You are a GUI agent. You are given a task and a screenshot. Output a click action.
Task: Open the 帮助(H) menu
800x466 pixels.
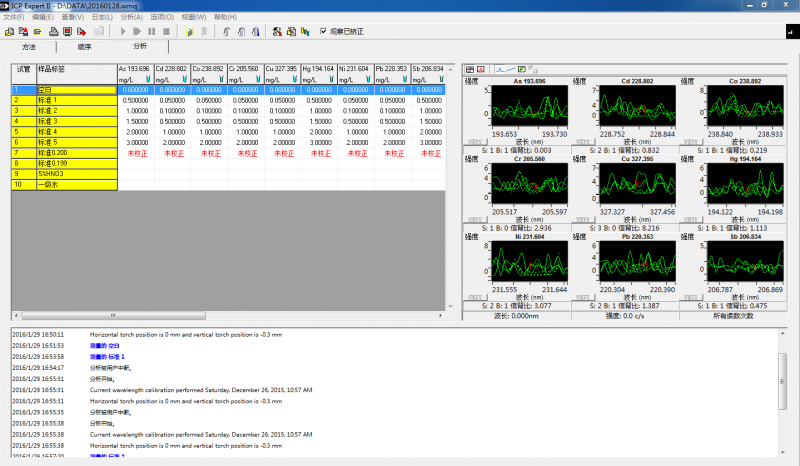tap(226, 17)
